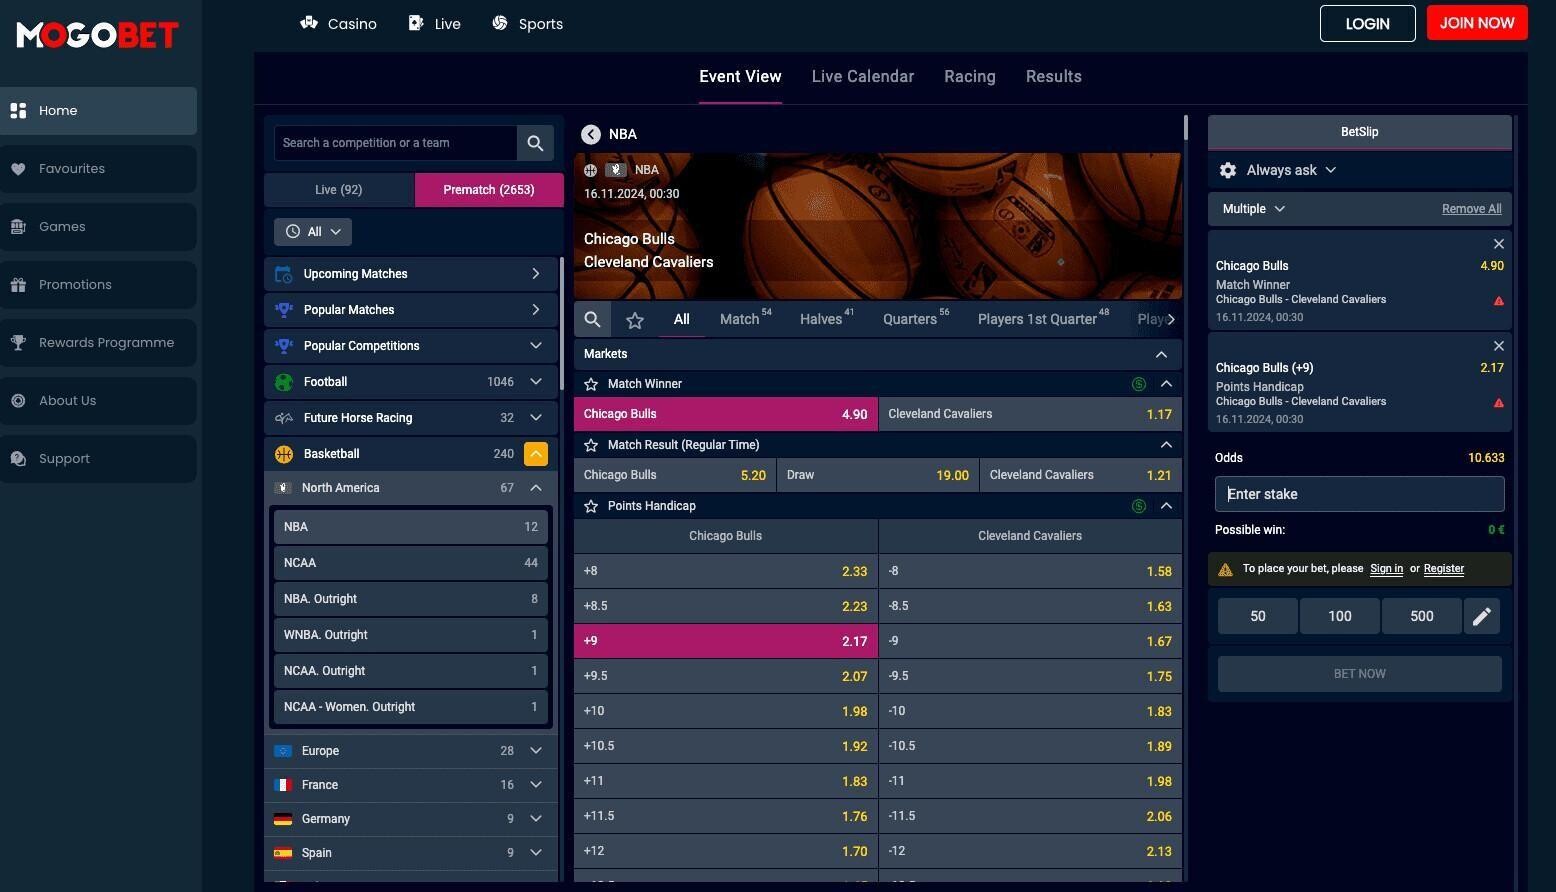The height and width of the screenshot is (892, 1556).
Task: Select Chicago Bulls +10 at 1.98
Action: 725,711
